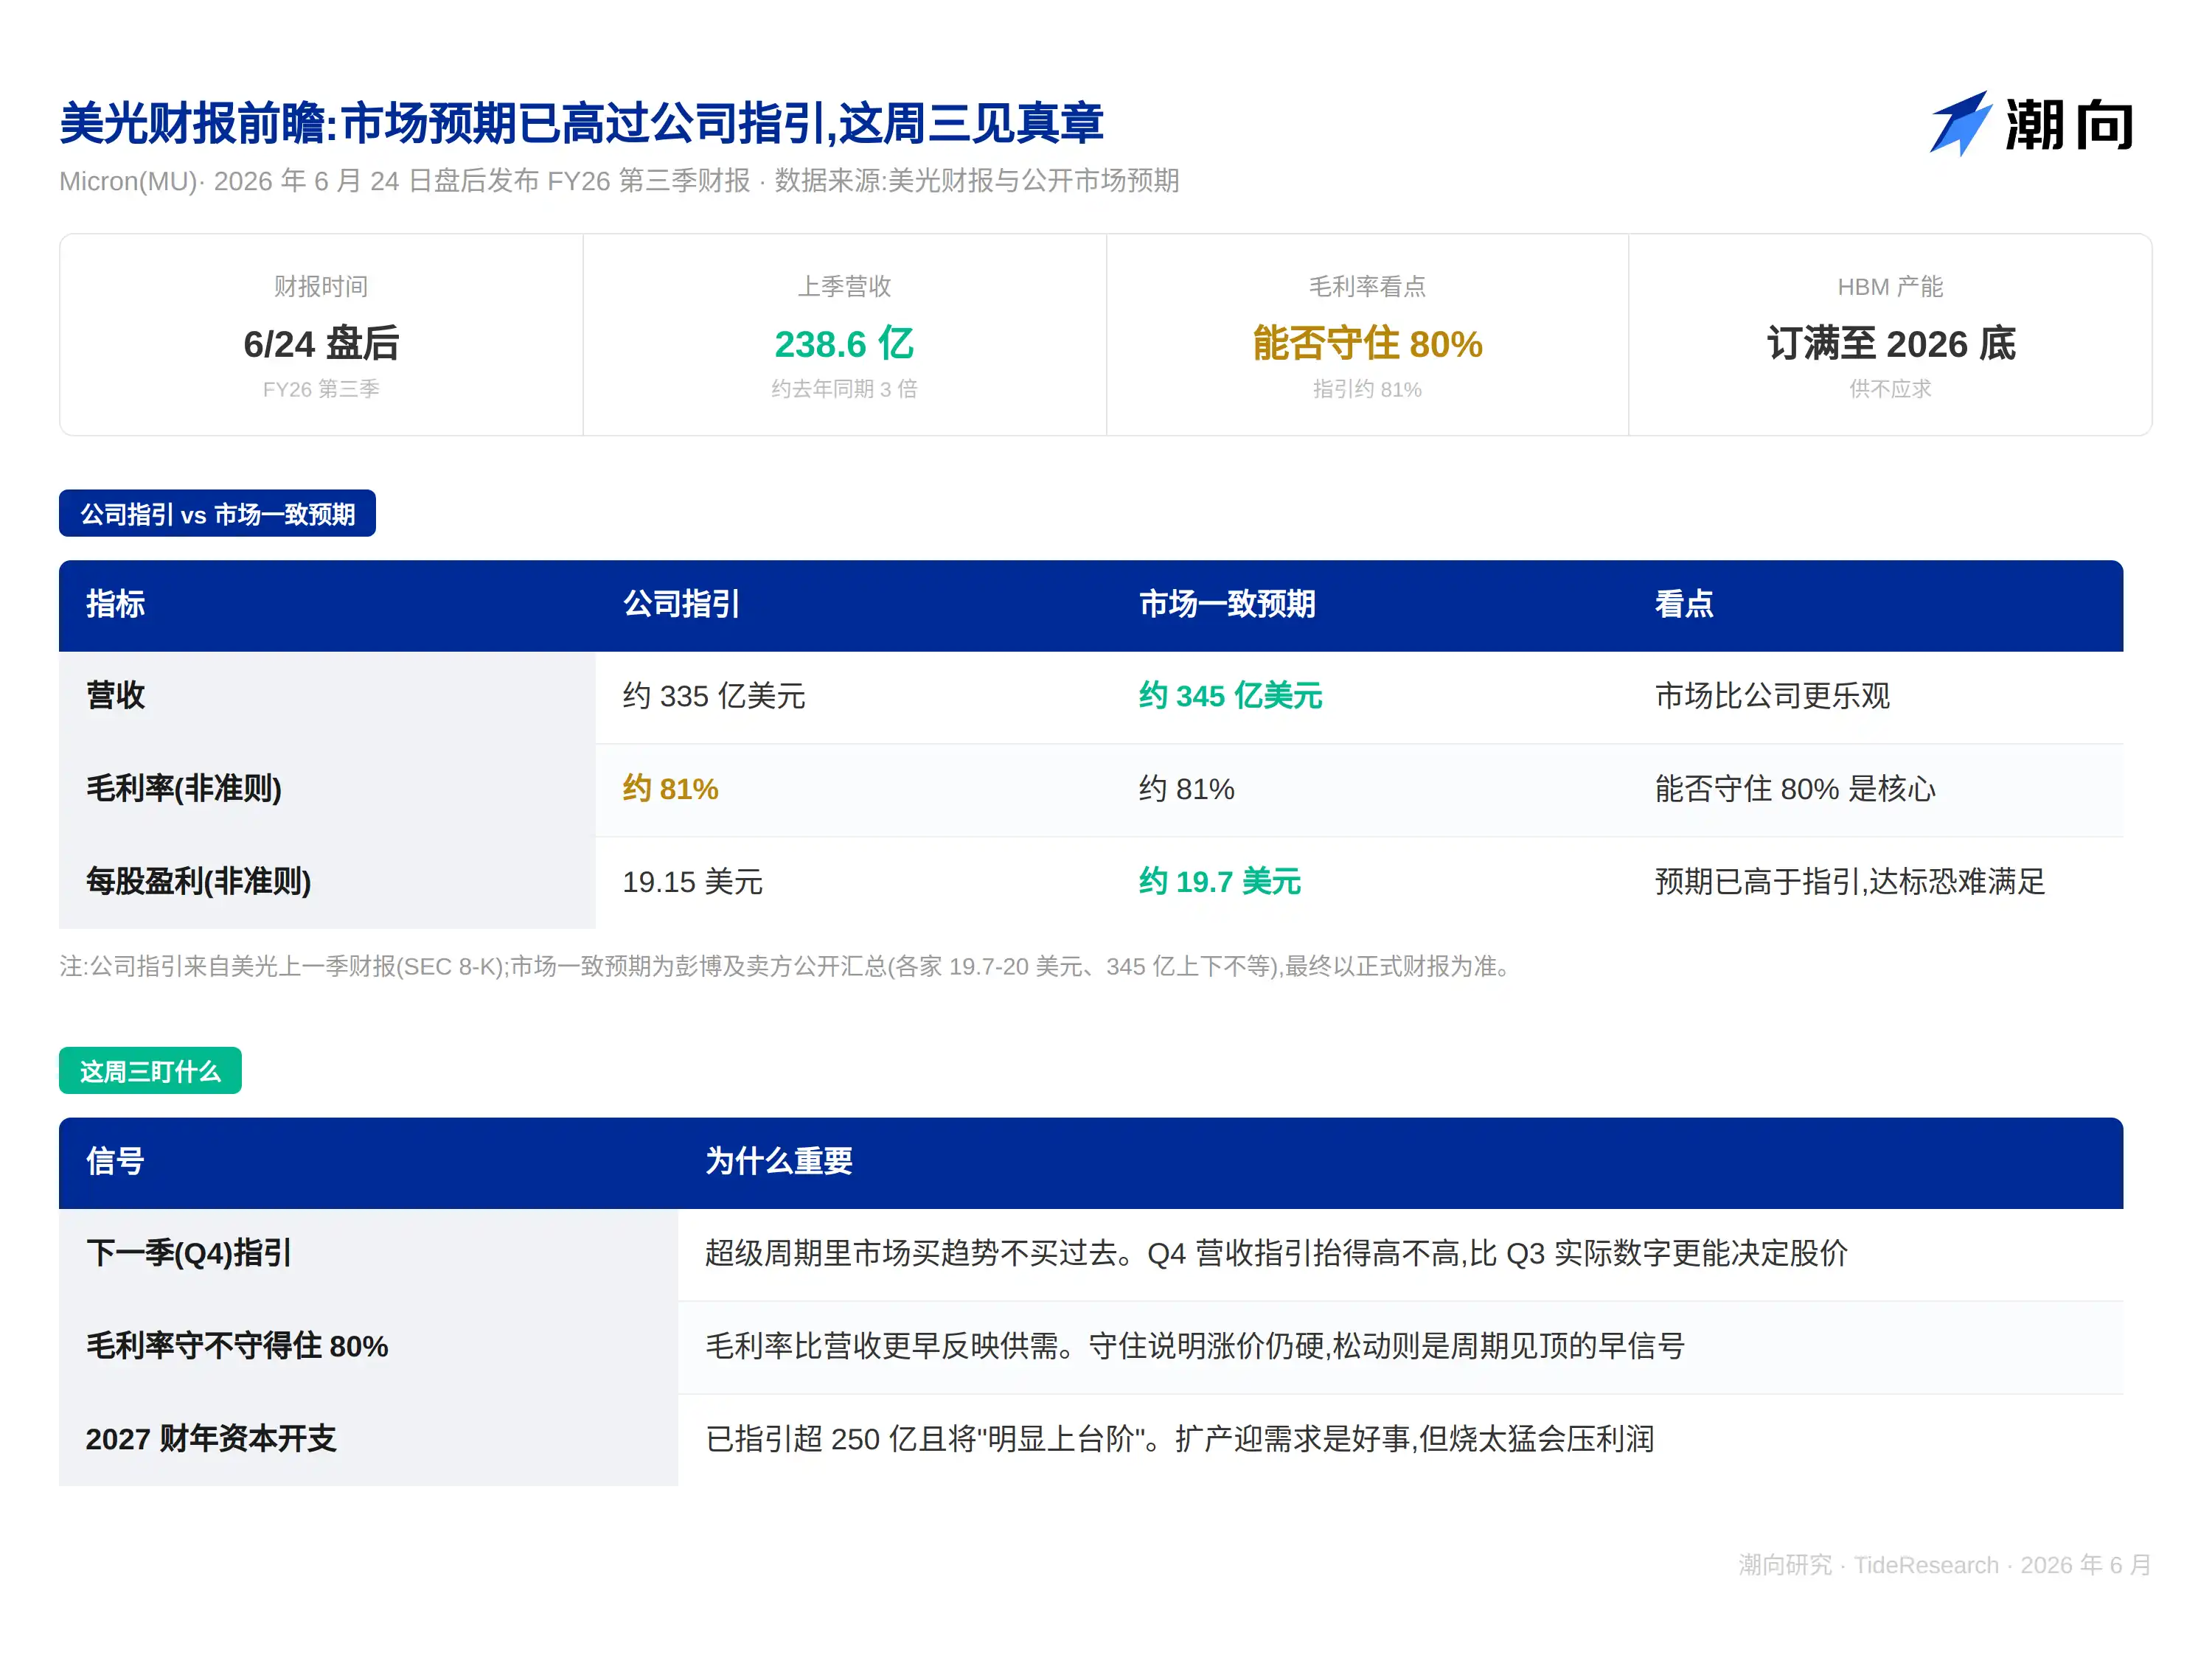Click the 潮向研究 · TideResearch footer
This screenshot has width=2212, height=1669.
tap(1945, 1566)
